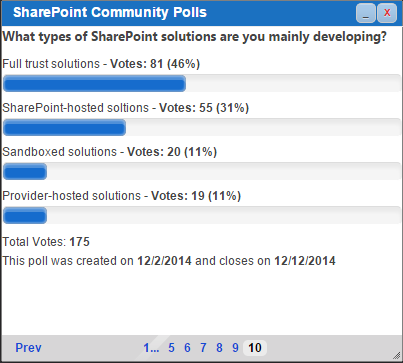Image resolution: width=403 pixels, height=363 pixels.
Task: Open poll page 7
Action: 203,348
